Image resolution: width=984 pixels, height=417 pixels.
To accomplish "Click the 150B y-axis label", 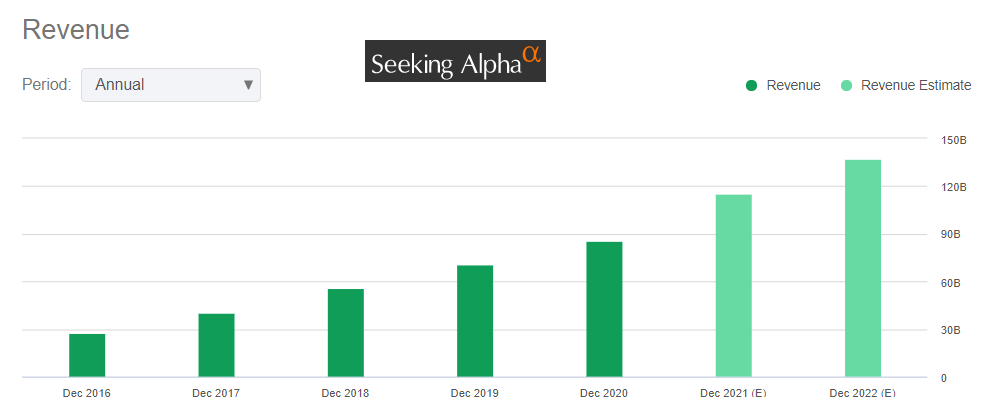I will 953,140.
